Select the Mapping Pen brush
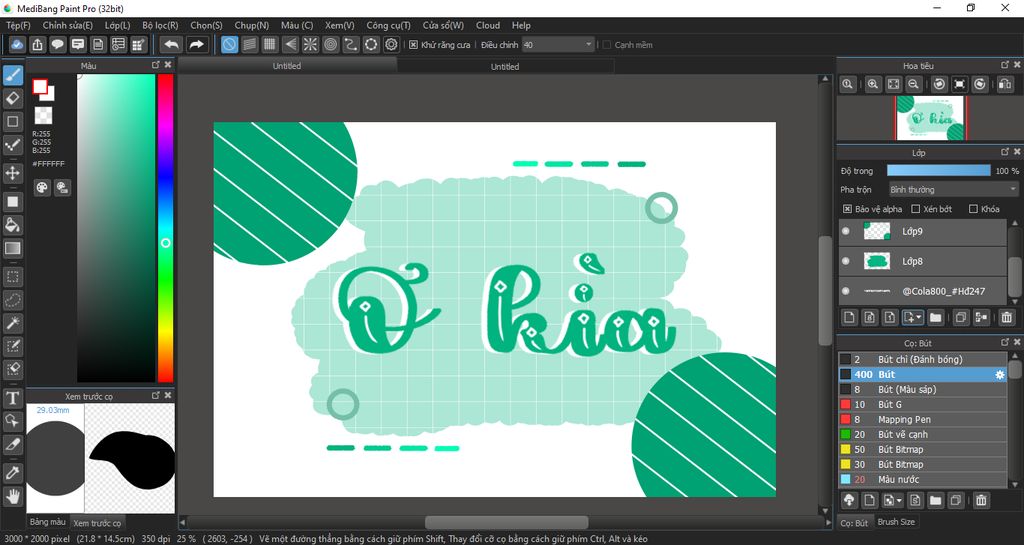Viewport: 1024px width, 545px height. click(904, 420)
